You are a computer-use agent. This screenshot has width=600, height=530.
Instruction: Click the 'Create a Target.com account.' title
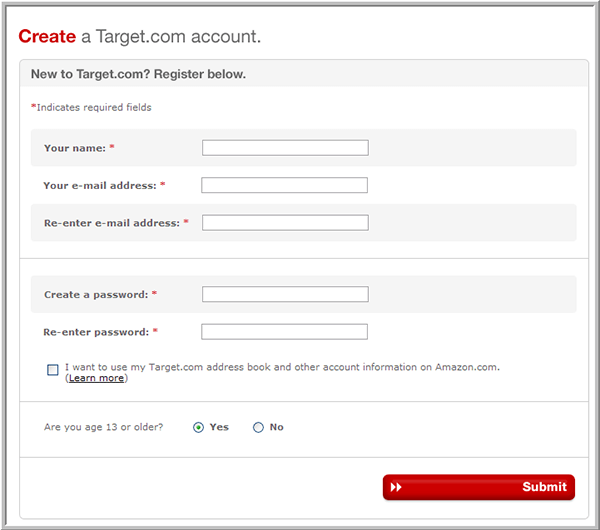point(140,37)
